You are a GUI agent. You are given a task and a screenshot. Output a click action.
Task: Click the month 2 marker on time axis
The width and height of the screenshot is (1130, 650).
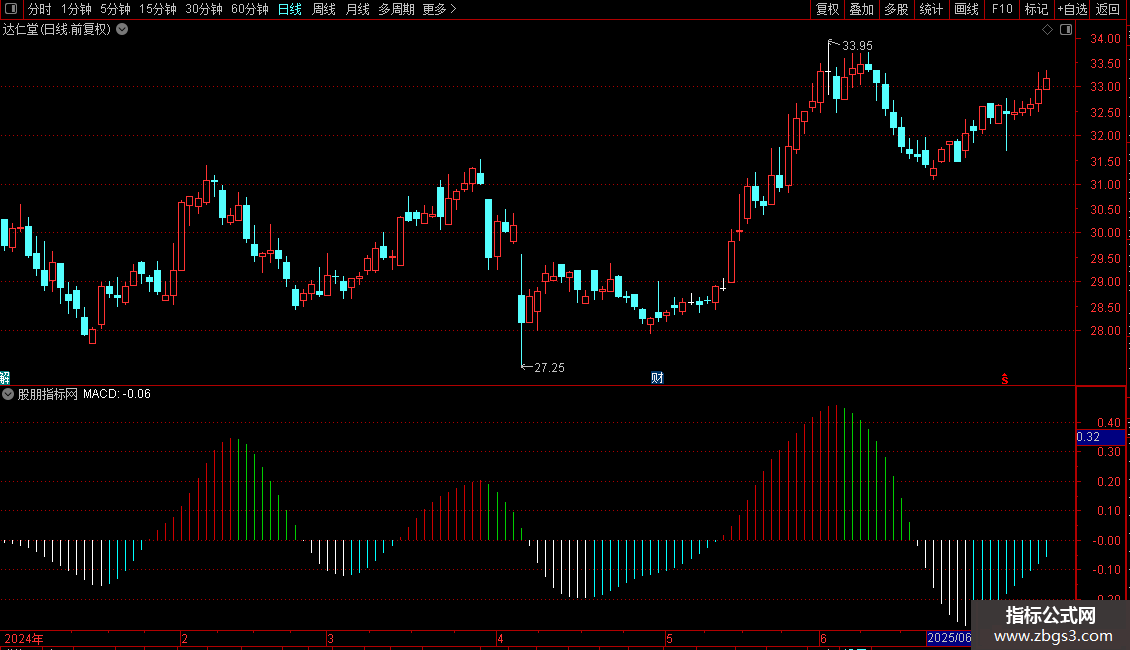click(184, 638)
